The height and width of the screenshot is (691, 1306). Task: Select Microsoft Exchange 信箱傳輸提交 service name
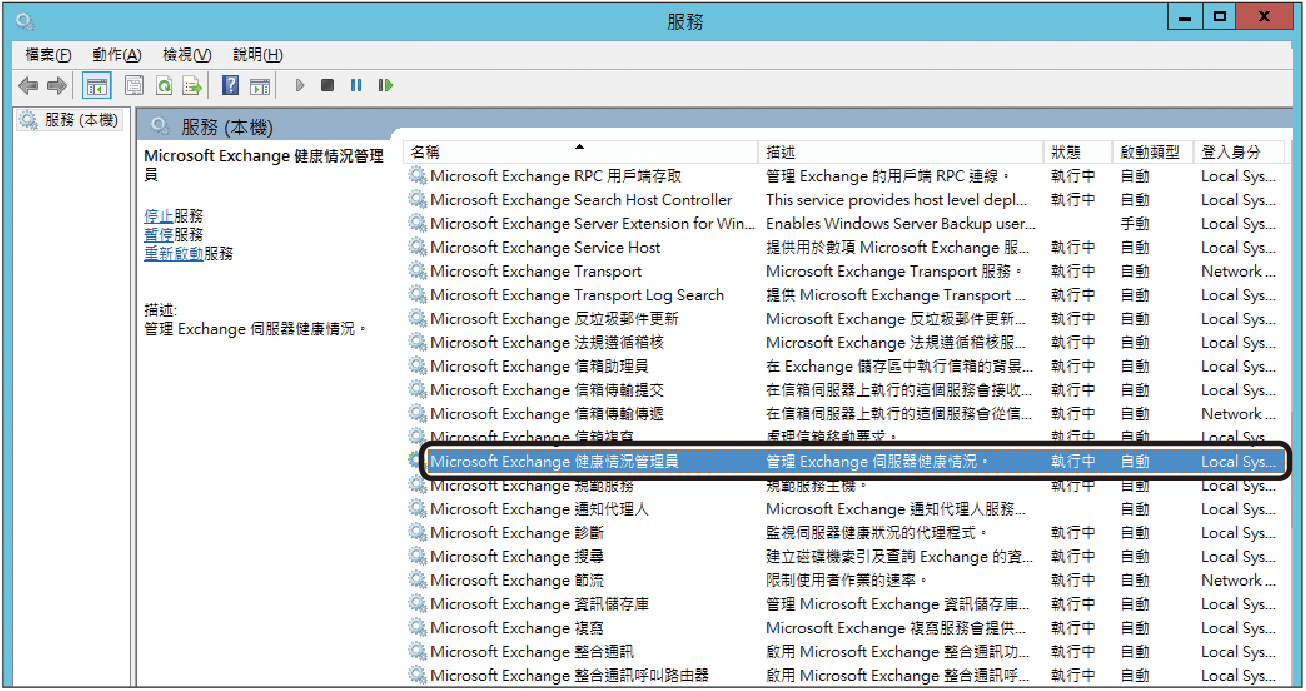(x=546, y=390)
